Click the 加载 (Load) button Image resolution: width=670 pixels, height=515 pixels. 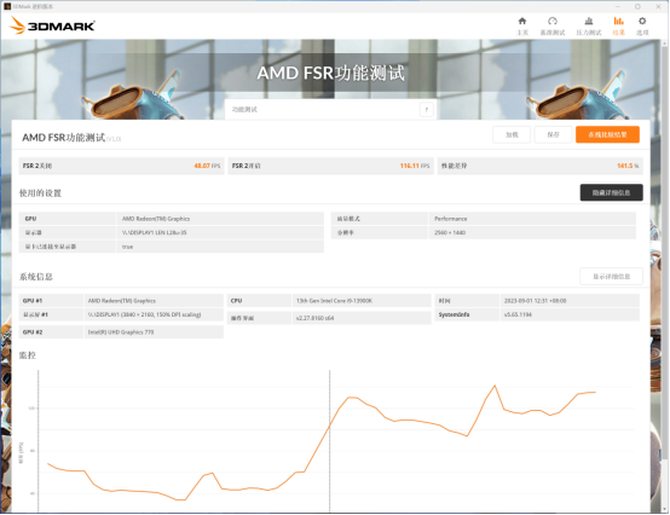click(x=511, y=135)
